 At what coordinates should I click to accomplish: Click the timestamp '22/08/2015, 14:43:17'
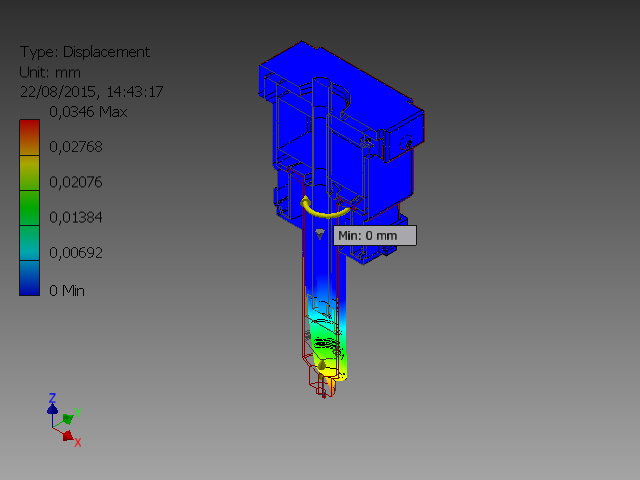click(x=91, y=91)
